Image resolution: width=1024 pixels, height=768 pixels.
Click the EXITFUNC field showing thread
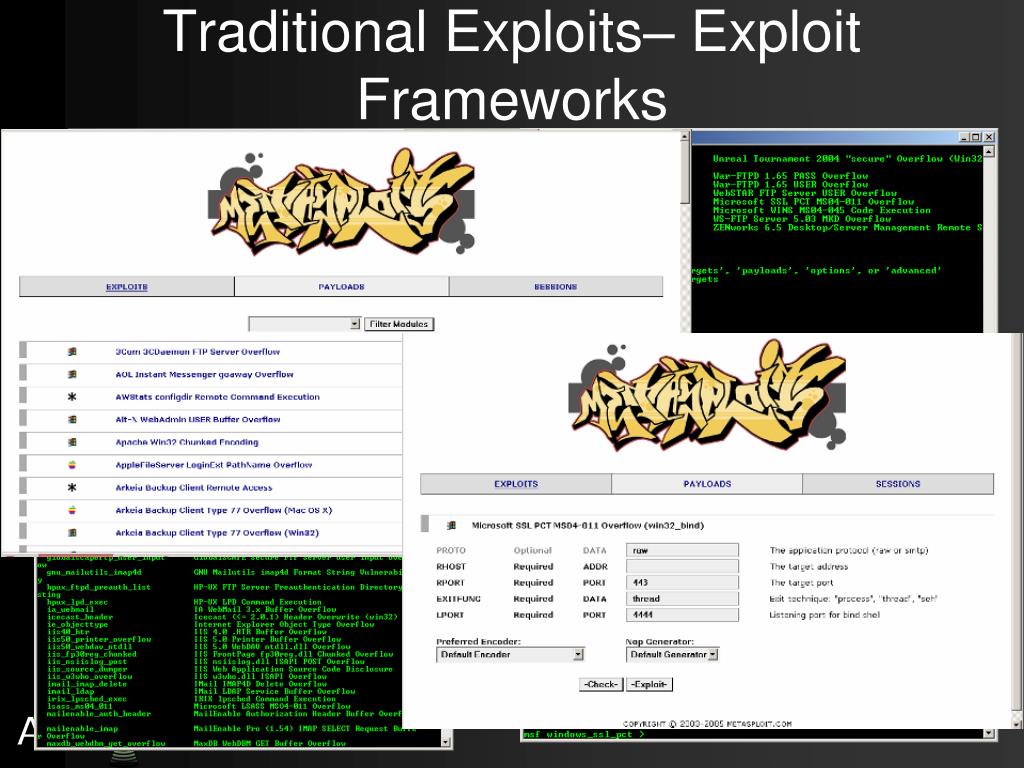click(x=682, y=599)
